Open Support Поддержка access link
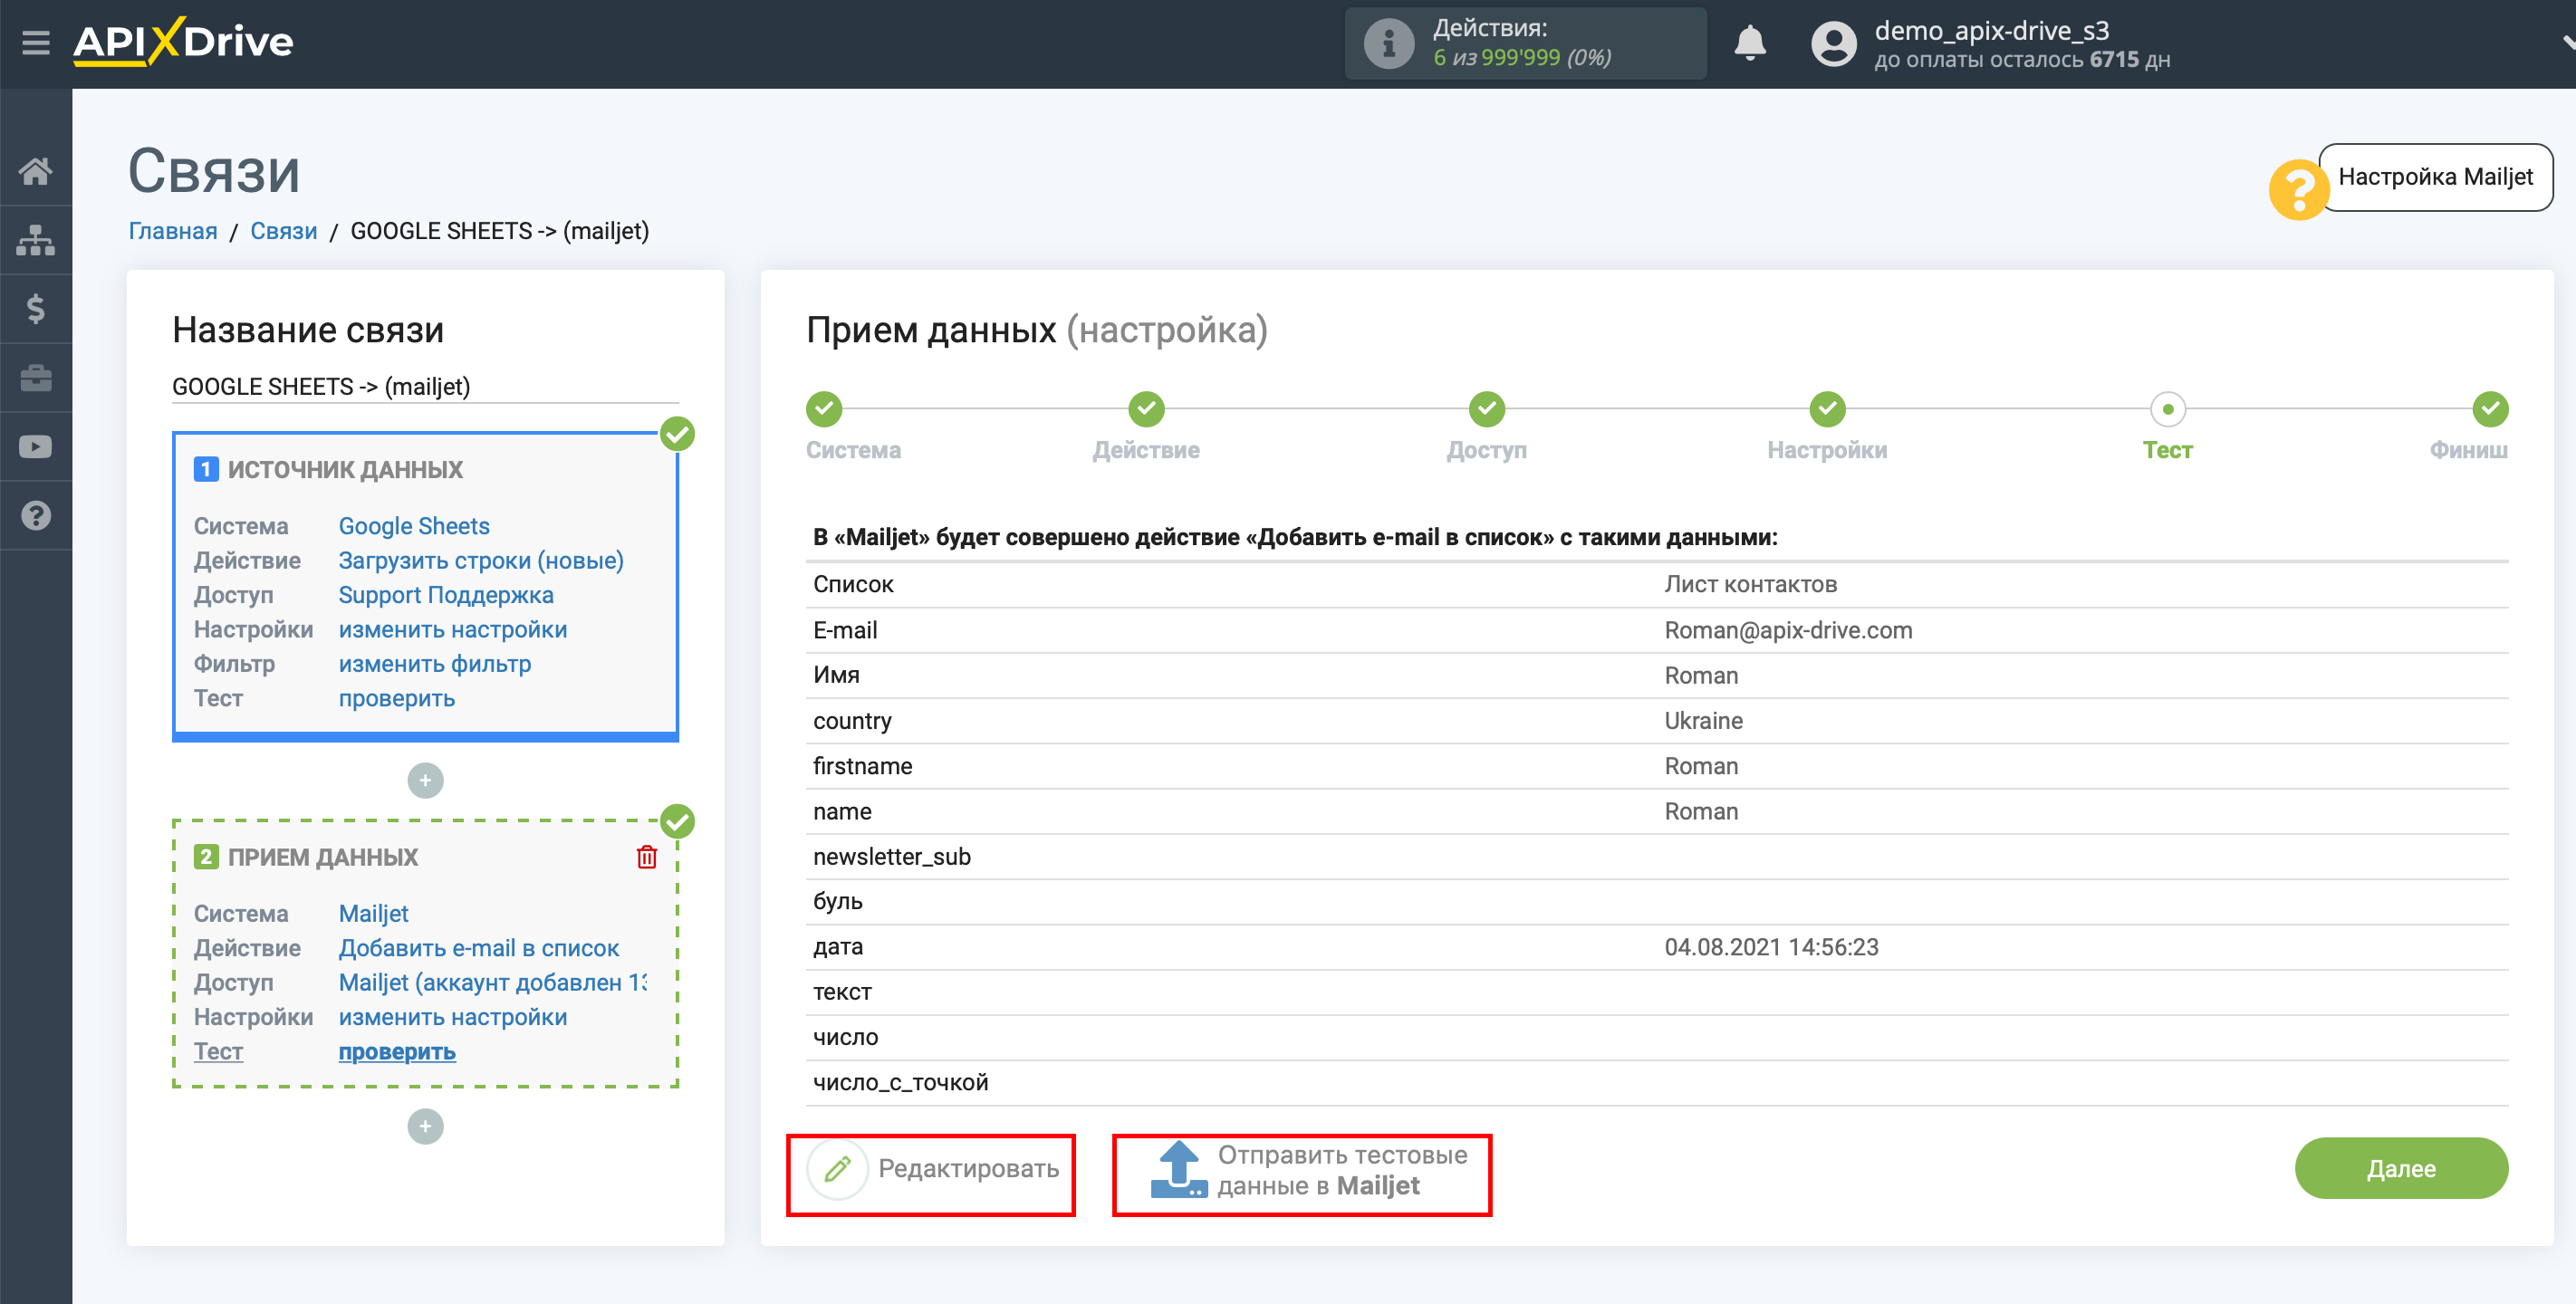Viewport: 2576px width, 1304px height. [x=446, y=595]
